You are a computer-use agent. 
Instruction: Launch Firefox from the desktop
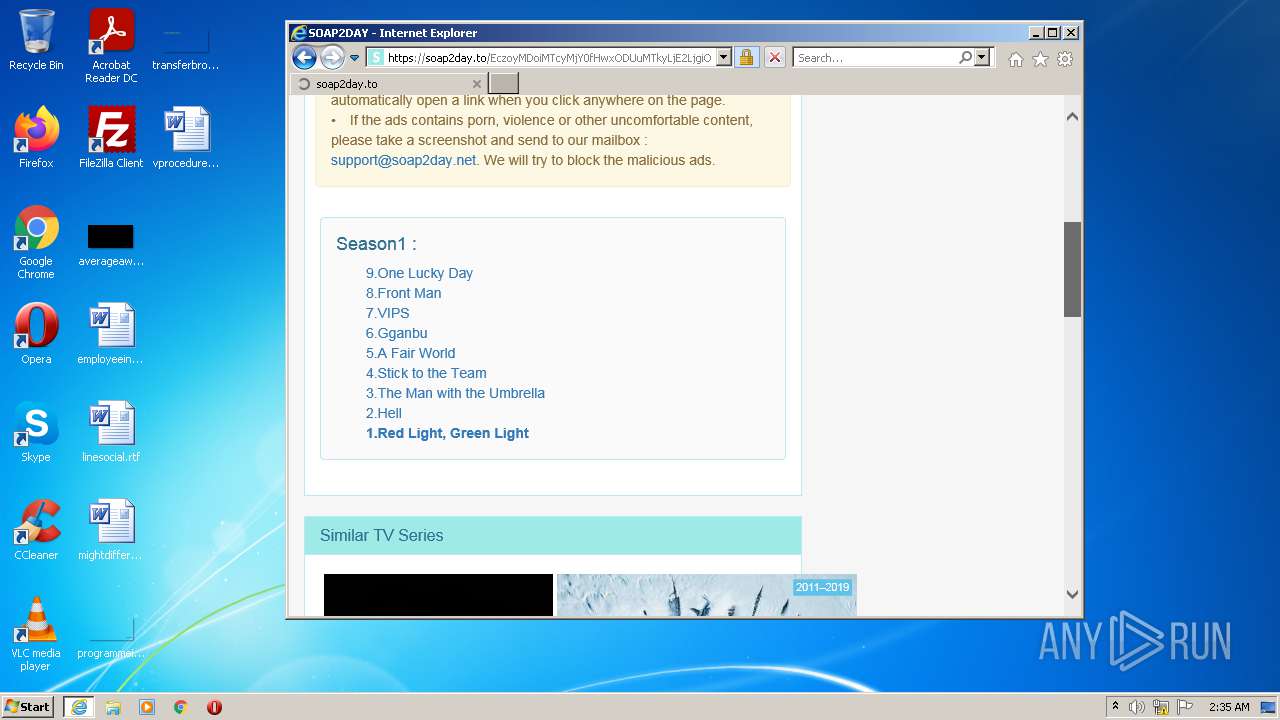pos(36,138)
